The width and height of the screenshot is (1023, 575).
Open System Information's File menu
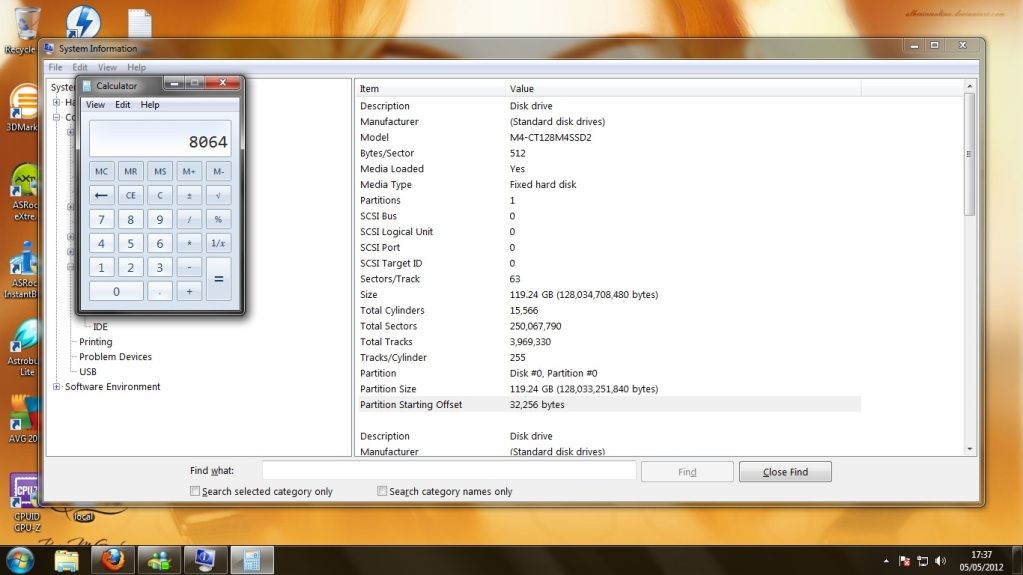(55, 67)
